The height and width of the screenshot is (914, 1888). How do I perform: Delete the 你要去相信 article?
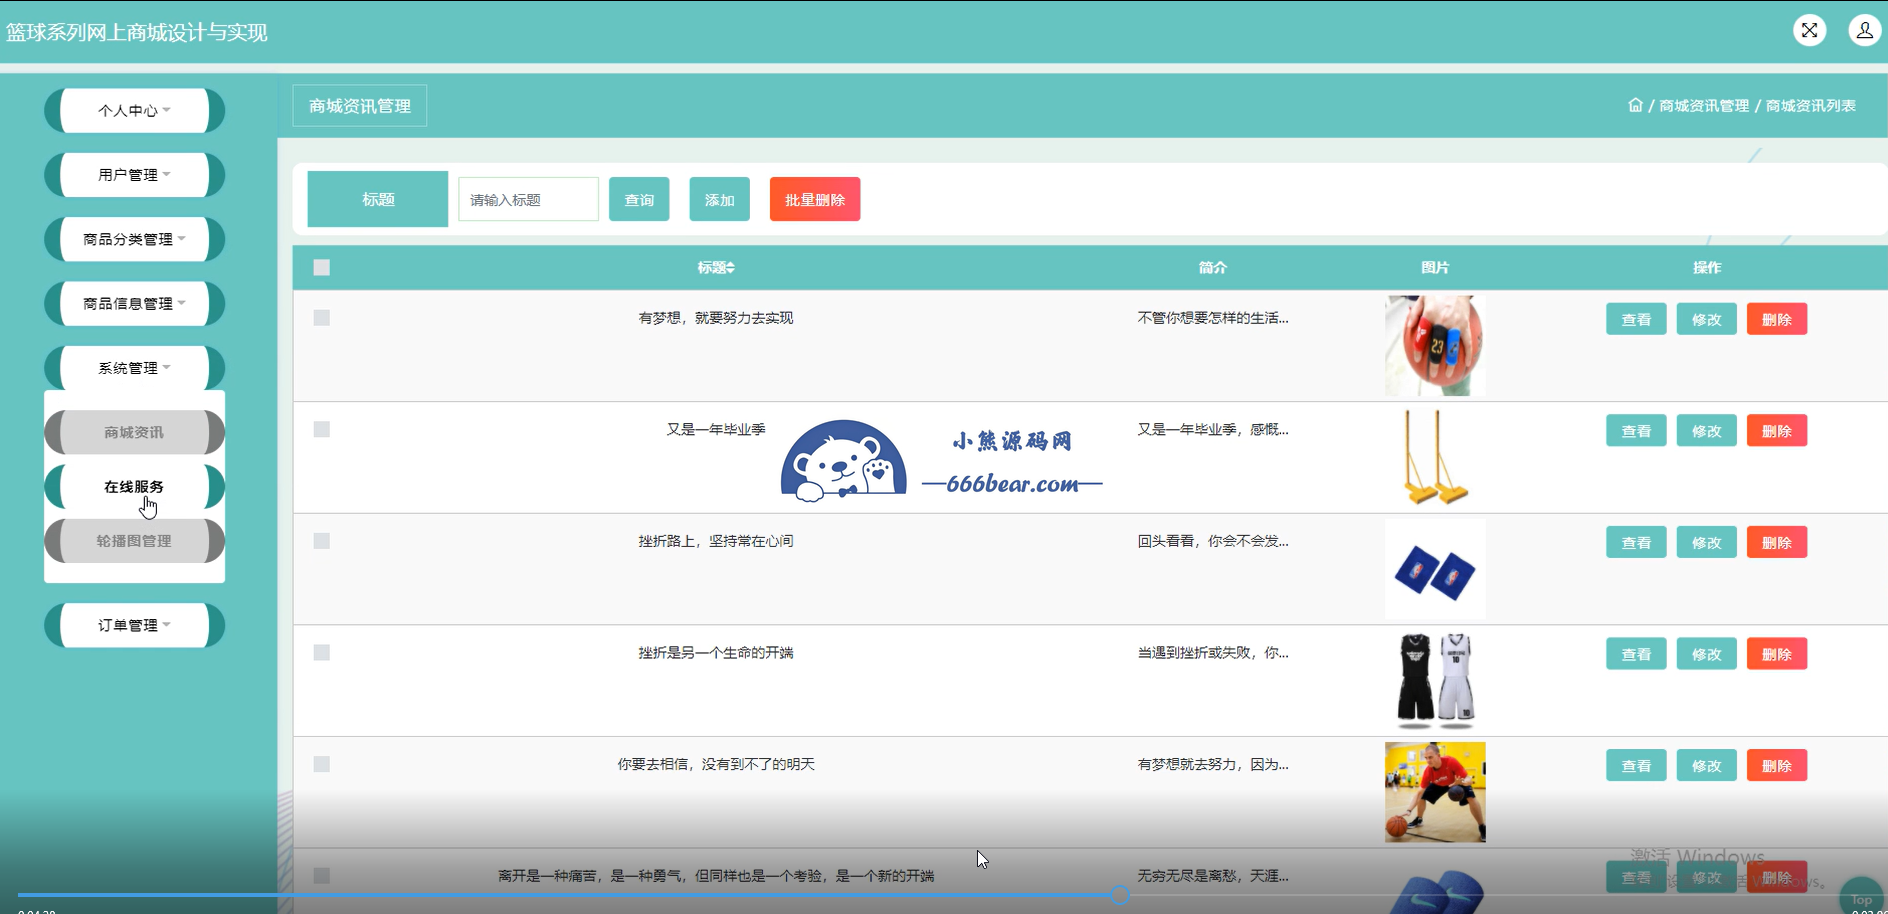tap(1776, 766)
